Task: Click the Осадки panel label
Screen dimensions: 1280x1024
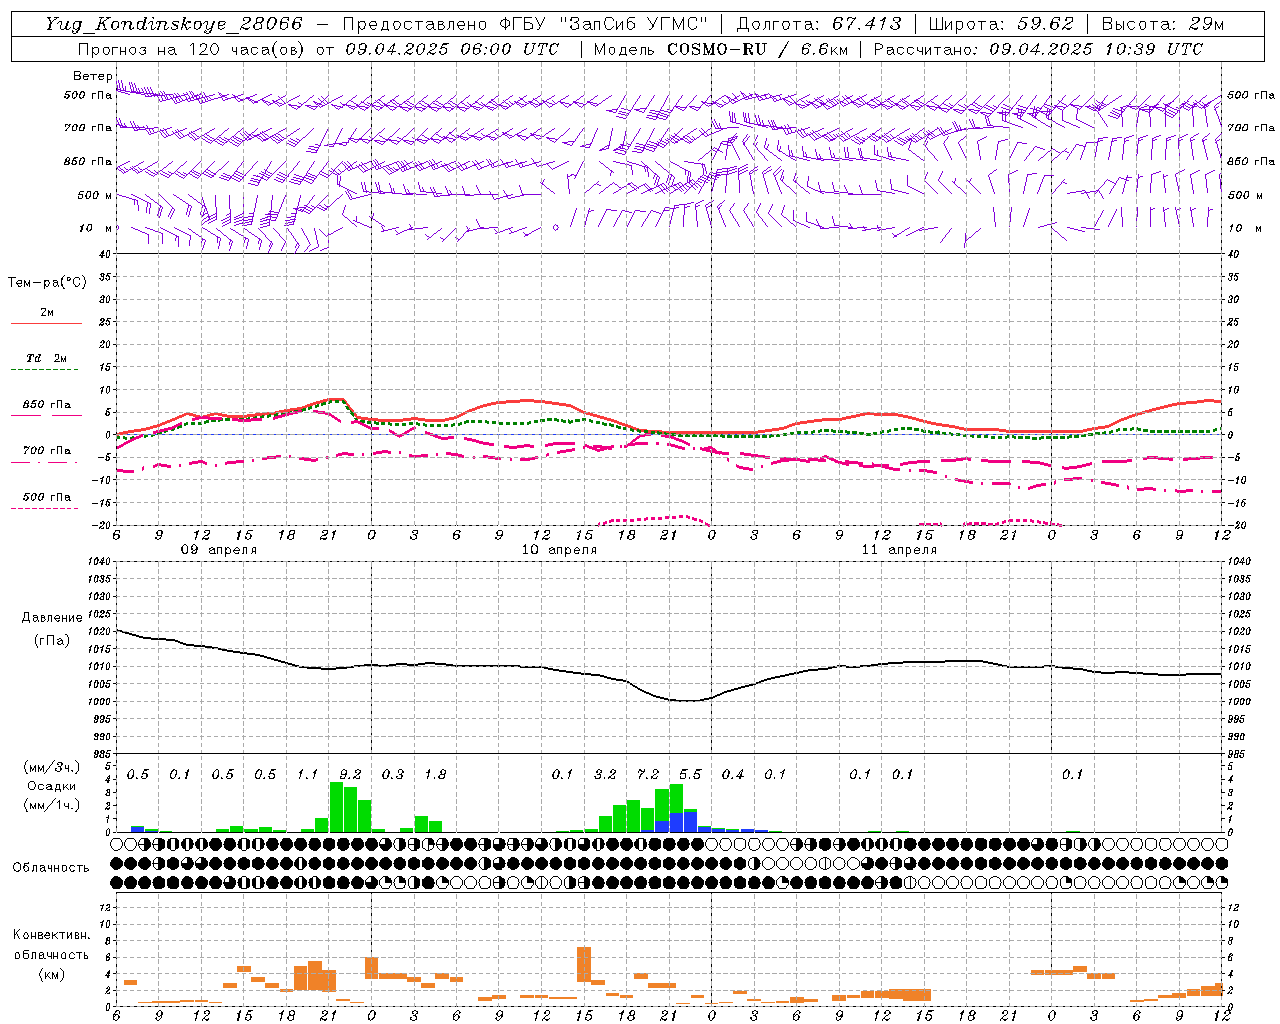Action: pyautogui.click(x=52, y=786)
